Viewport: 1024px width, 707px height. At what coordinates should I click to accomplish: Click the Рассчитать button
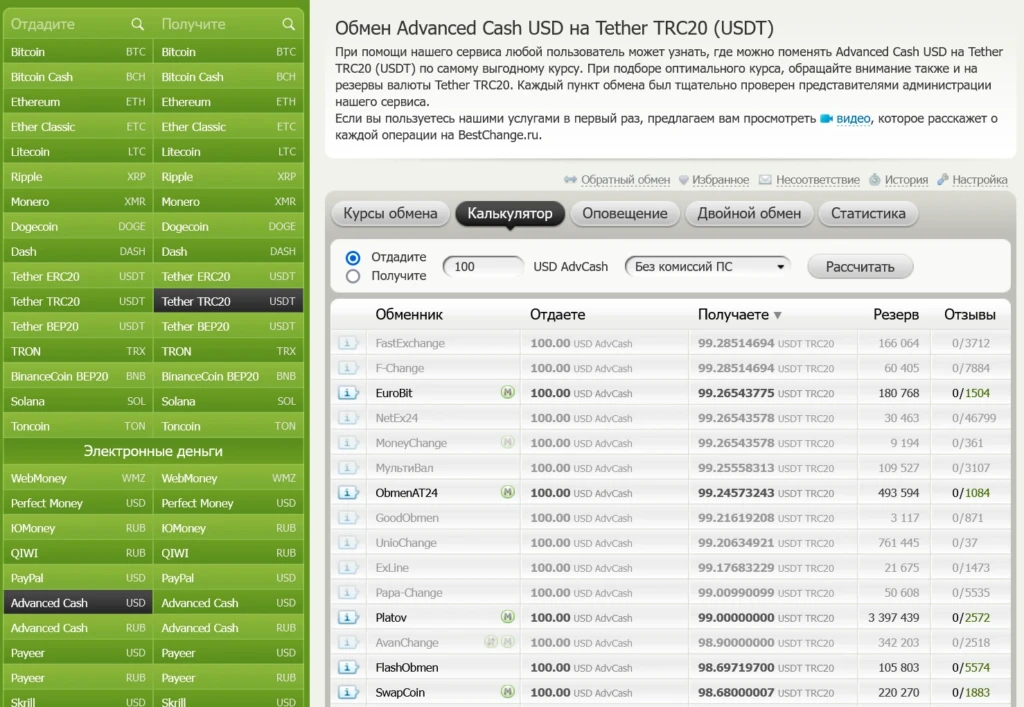859,266
